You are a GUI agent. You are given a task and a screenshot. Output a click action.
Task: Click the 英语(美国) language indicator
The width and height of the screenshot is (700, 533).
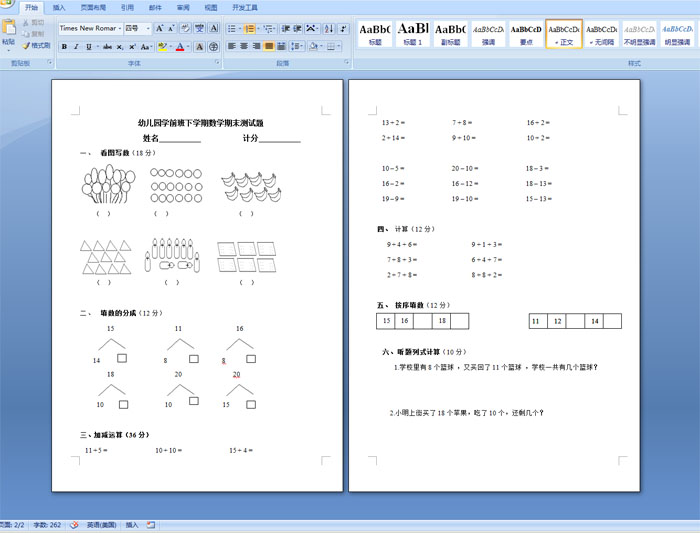(x=101, y=525)
